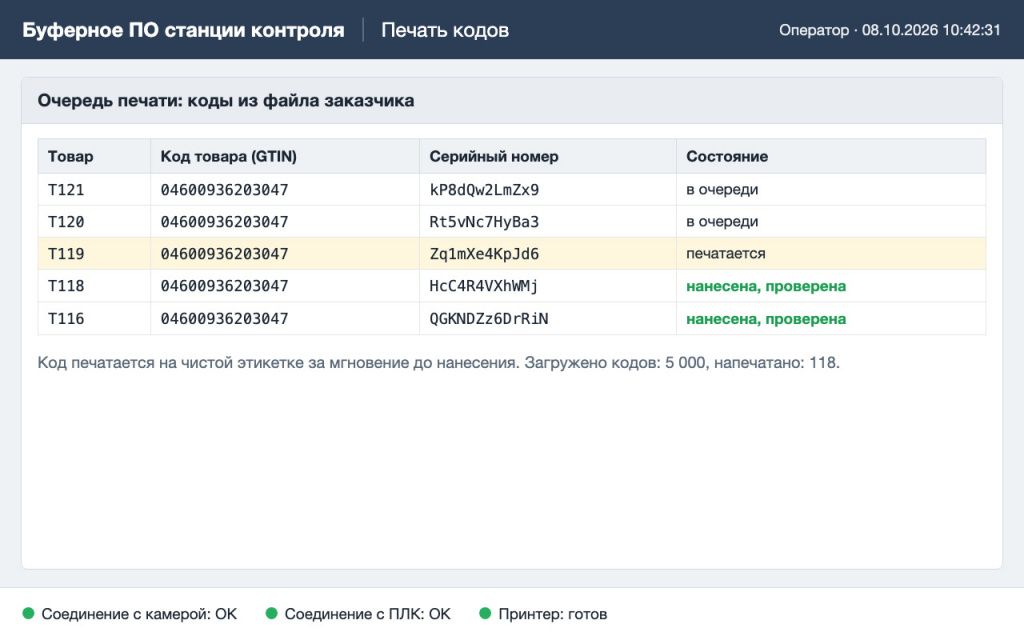Click the "Очередь печати: коды из файла заказчика" heading
This screenshot has height=640, width=1024.
[x=226, y=101]
